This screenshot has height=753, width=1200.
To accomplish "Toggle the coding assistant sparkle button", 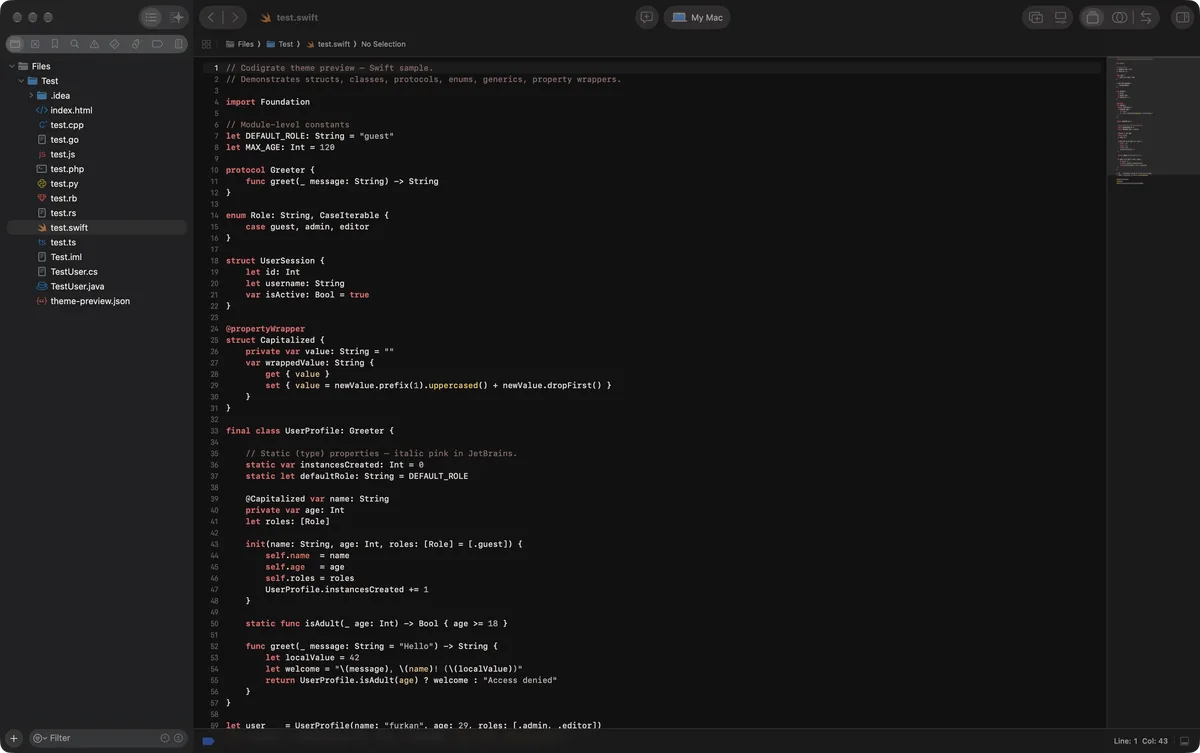I will [176, 17].
